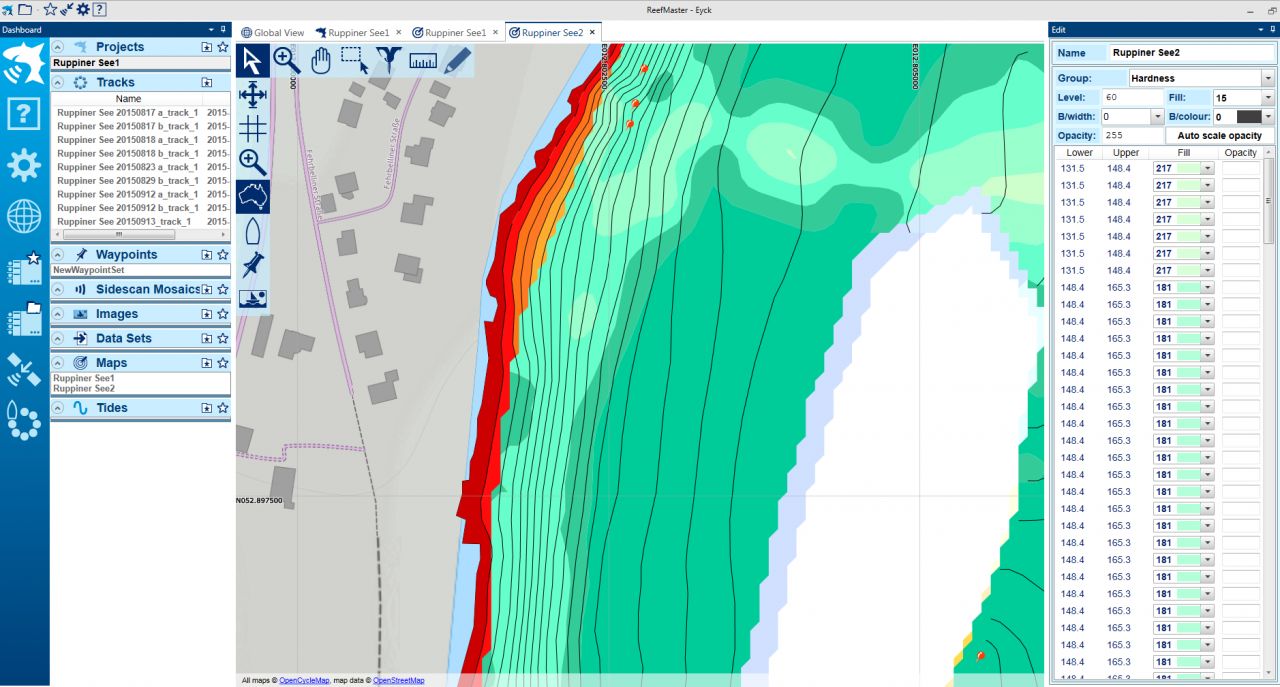Toggle the Australia background map icon
The width and height of the screenshot is (1280, 687).
click(x=253, y=197)
